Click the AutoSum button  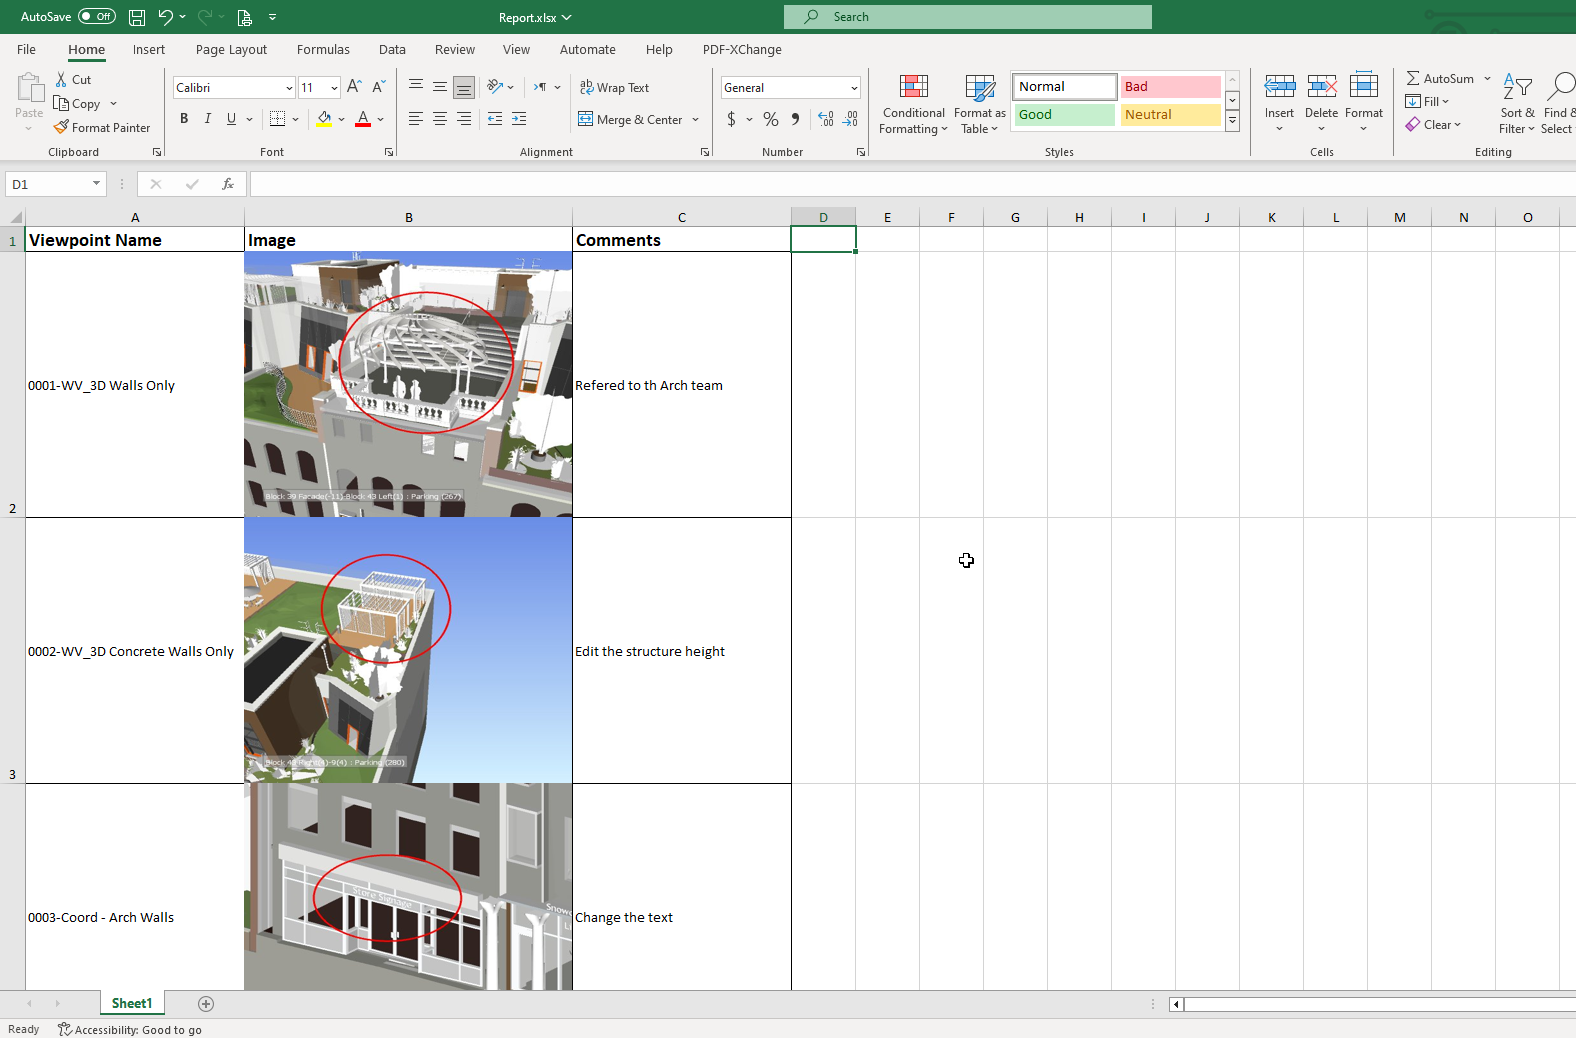(1440, 78)
